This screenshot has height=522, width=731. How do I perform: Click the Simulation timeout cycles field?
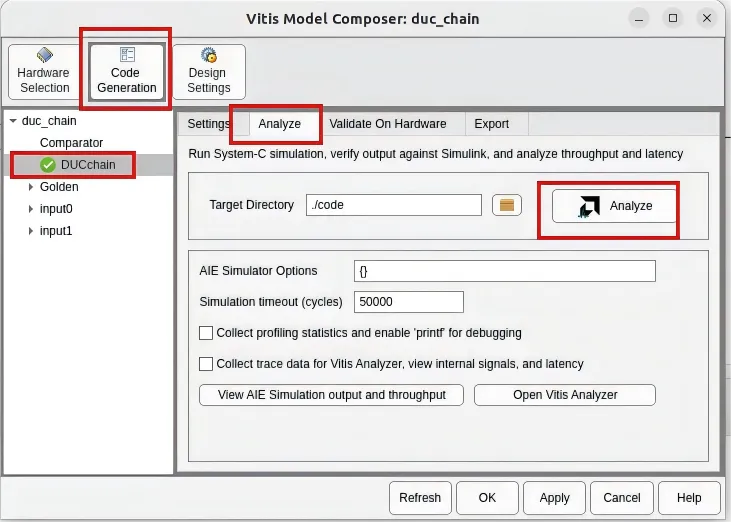click(x=408, y=302)
